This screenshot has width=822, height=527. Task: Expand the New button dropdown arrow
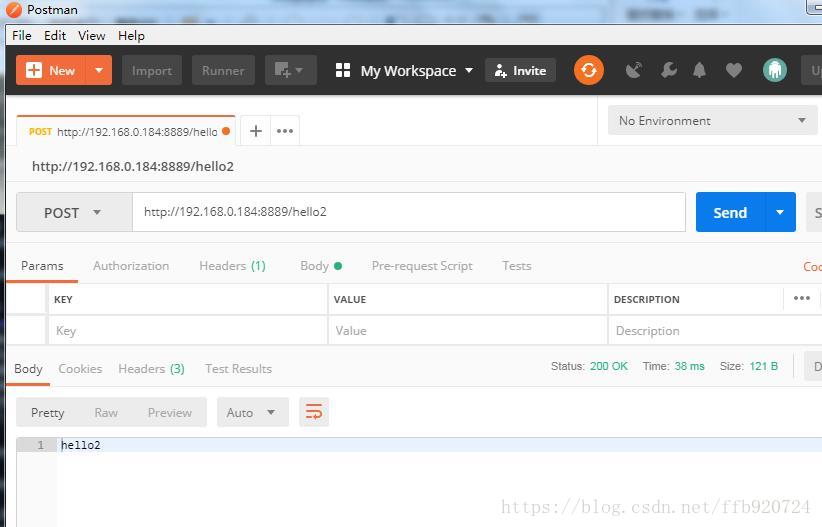pos(99,70)
